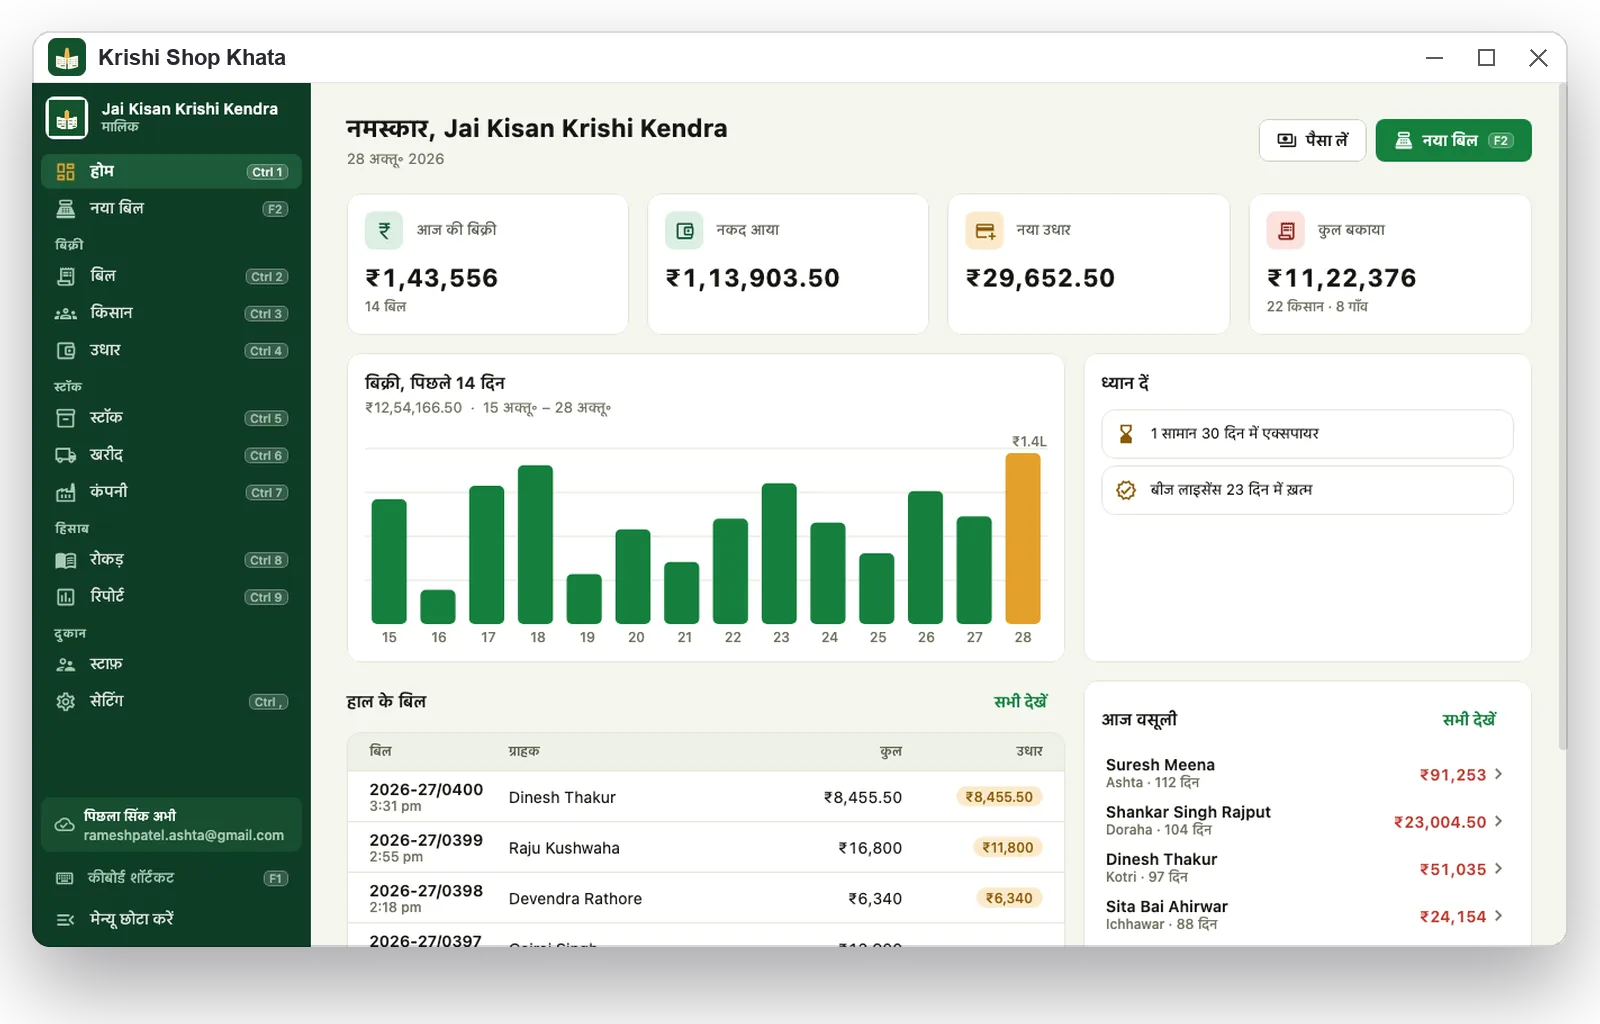Viewport: 1600px width, 1024px height.
Task: Click cloud sync status icon
Action: [x=64, y=825]
